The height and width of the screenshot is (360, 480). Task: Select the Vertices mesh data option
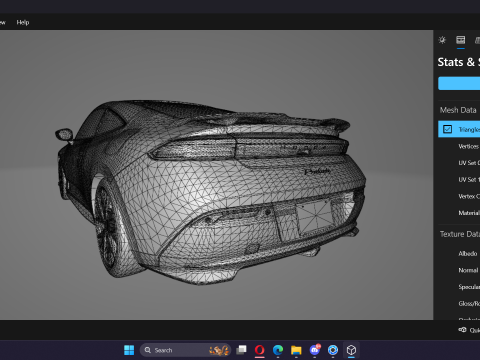click(469, 146)
